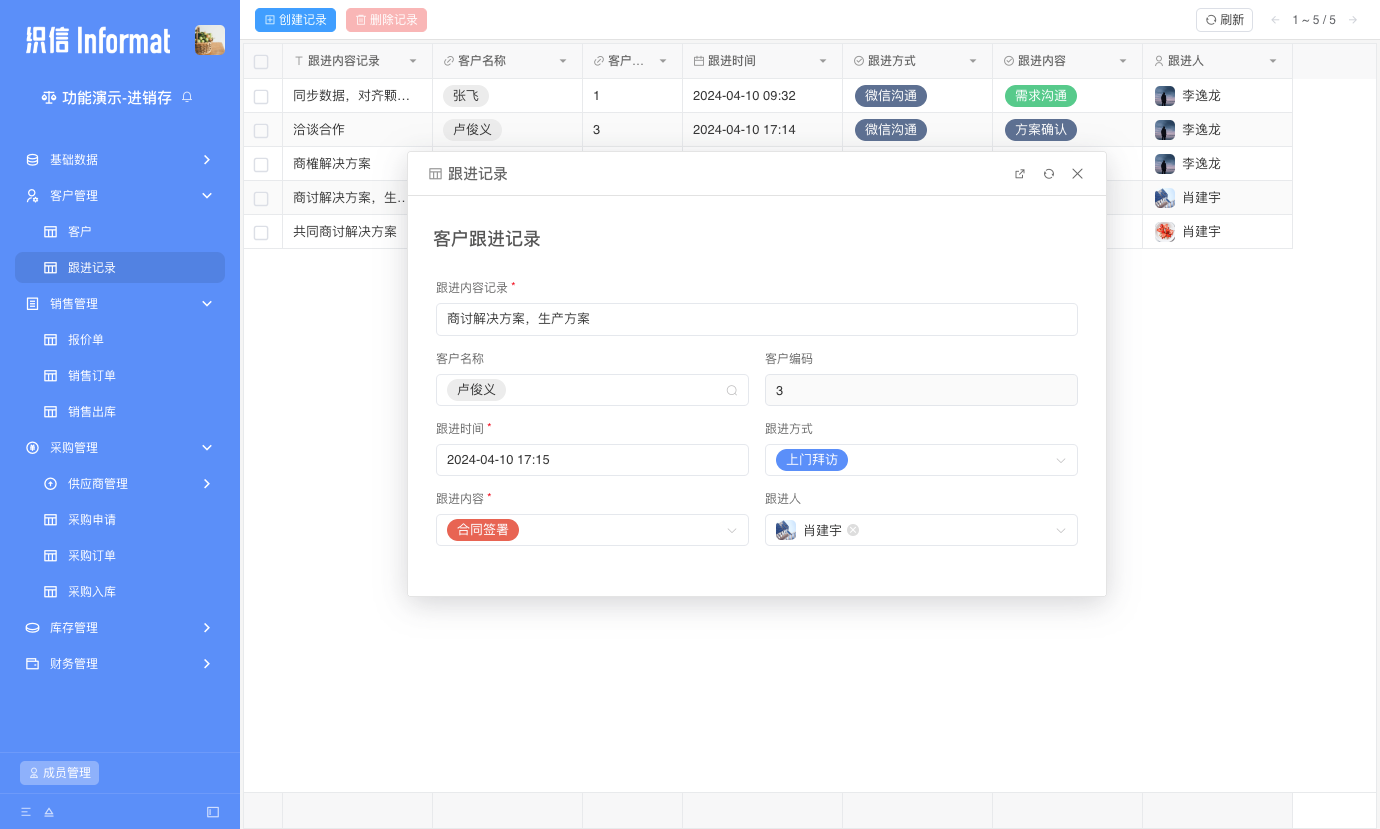Click the 刷新 refresh icon on toolbar
This screenshot has width=1380, height=829.
[x=1224, y=19]
